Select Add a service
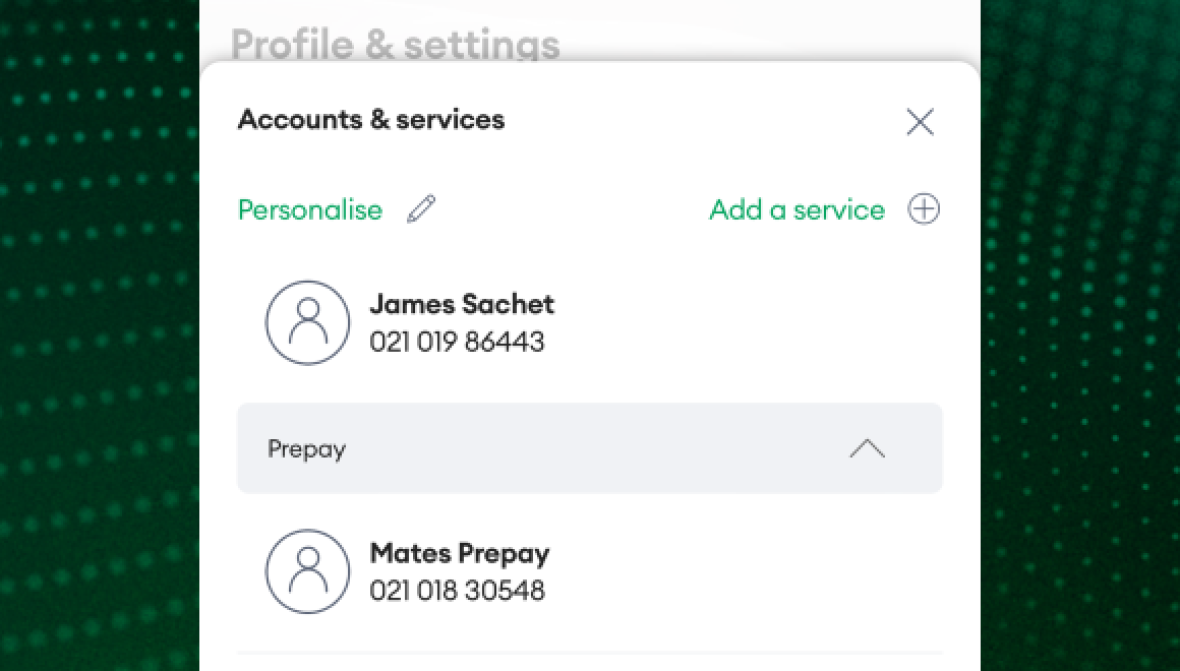This screenshot has width=1180, height=671. tap(796, 210)
